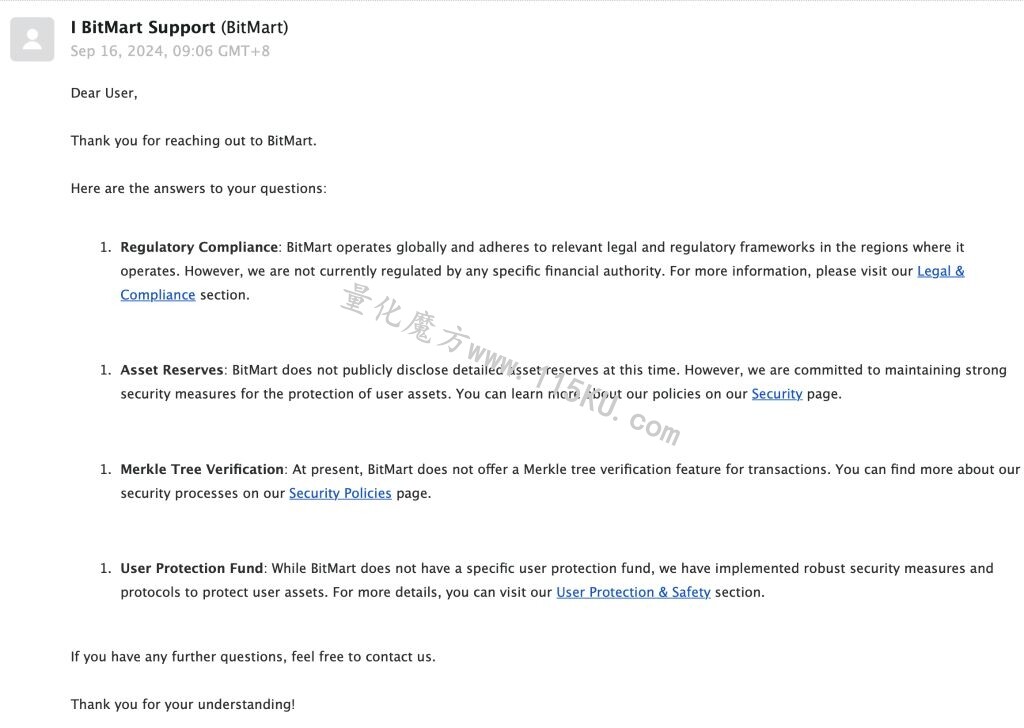Click the feel free to contact us line

[x=253, y=656]
